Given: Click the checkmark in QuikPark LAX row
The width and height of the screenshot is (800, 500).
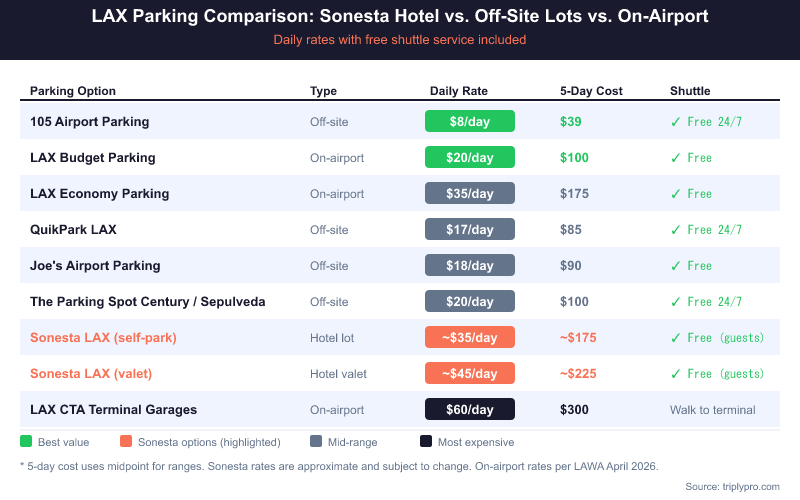Looking at the screenshot, I should pyautogui.click(x=676, y=229).
